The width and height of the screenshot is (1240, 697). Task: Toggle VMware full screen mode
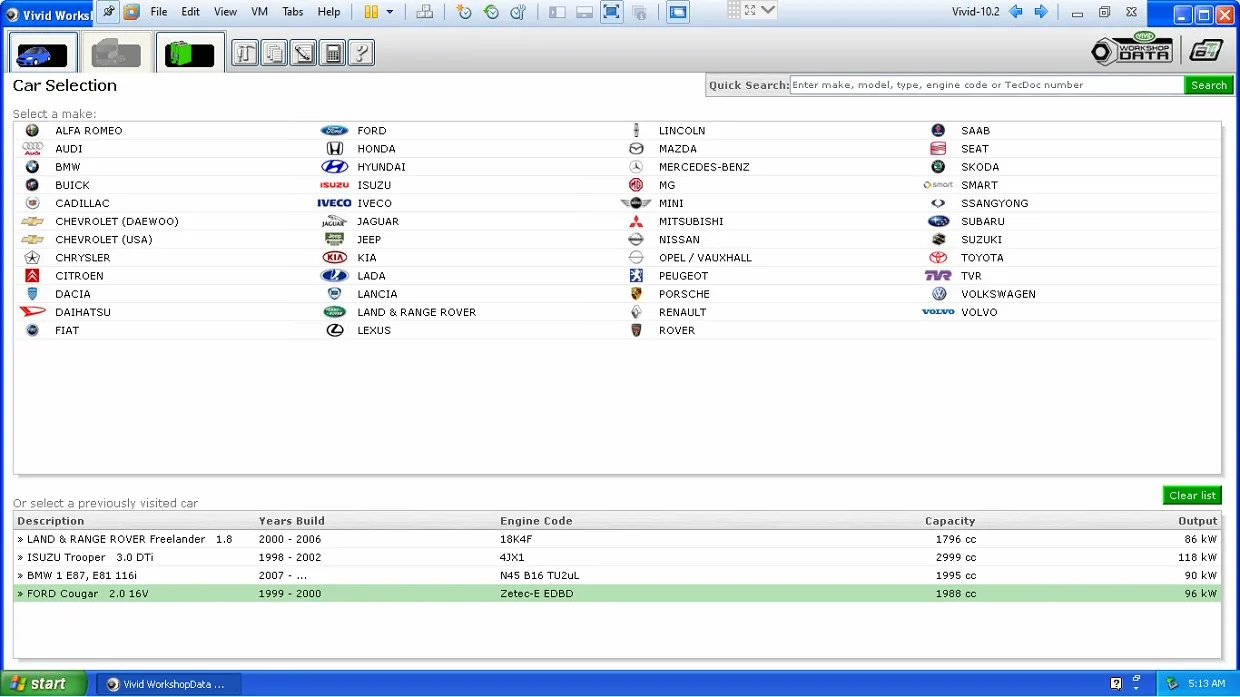point(611,12)
